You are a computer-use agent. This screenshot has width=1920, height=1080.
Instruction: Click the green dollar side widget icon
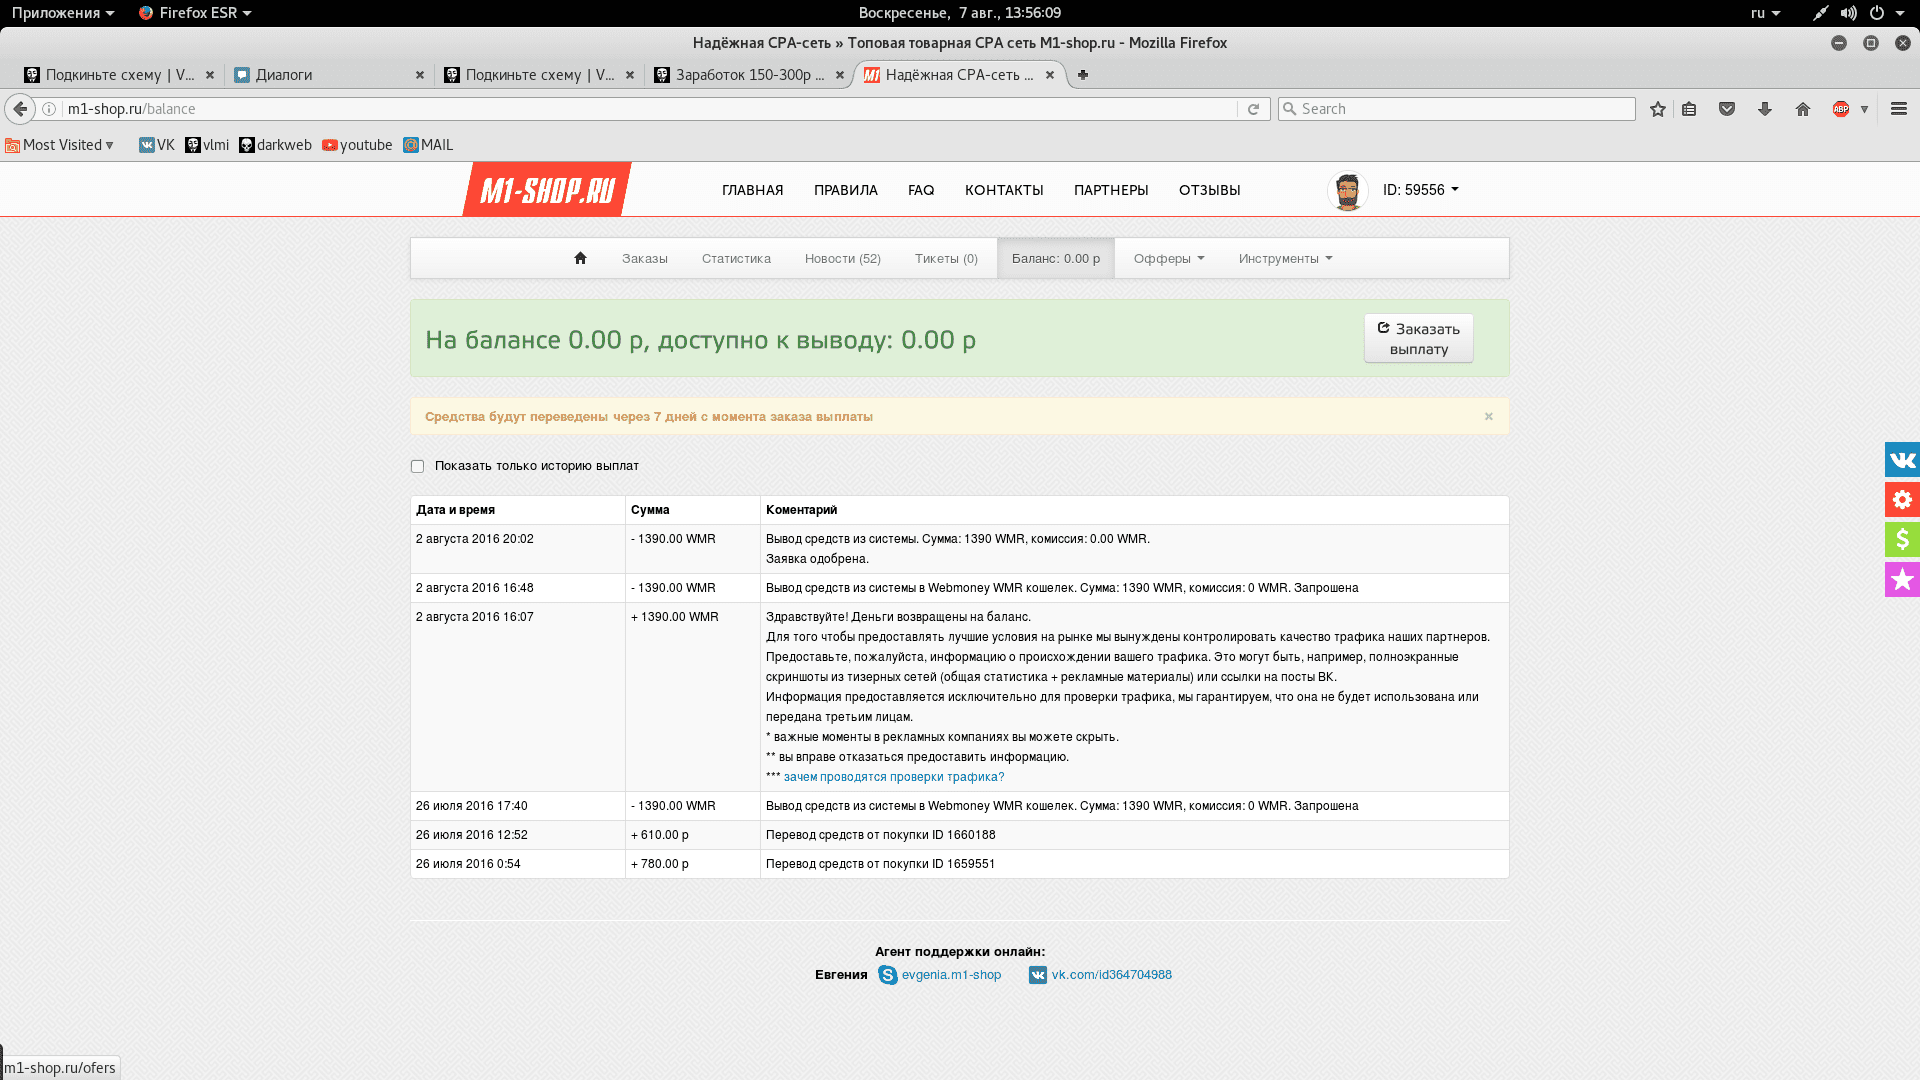coord(1901,540)
